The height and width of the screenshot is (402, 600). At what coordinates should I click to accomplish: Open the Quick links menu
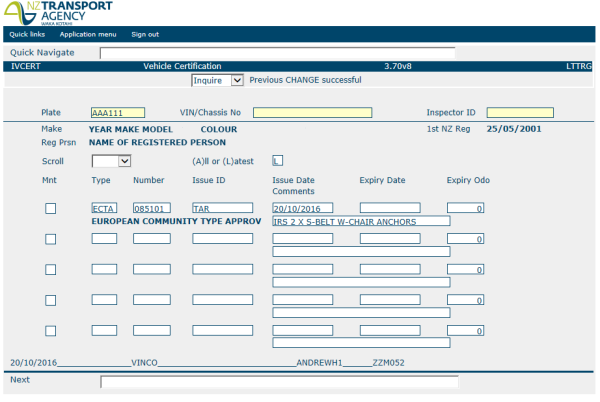click(27, 35)
